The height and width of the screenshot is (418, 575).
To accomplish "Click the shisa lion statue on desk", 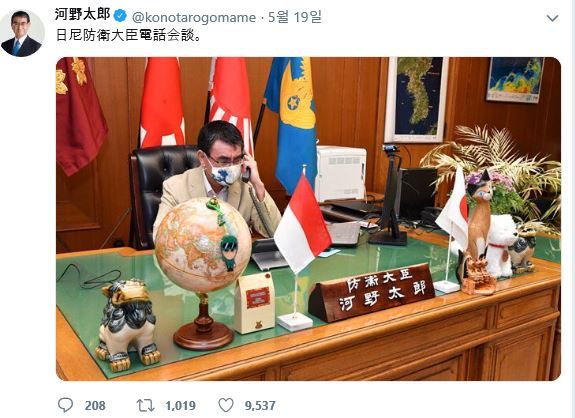I will (127, 325).
